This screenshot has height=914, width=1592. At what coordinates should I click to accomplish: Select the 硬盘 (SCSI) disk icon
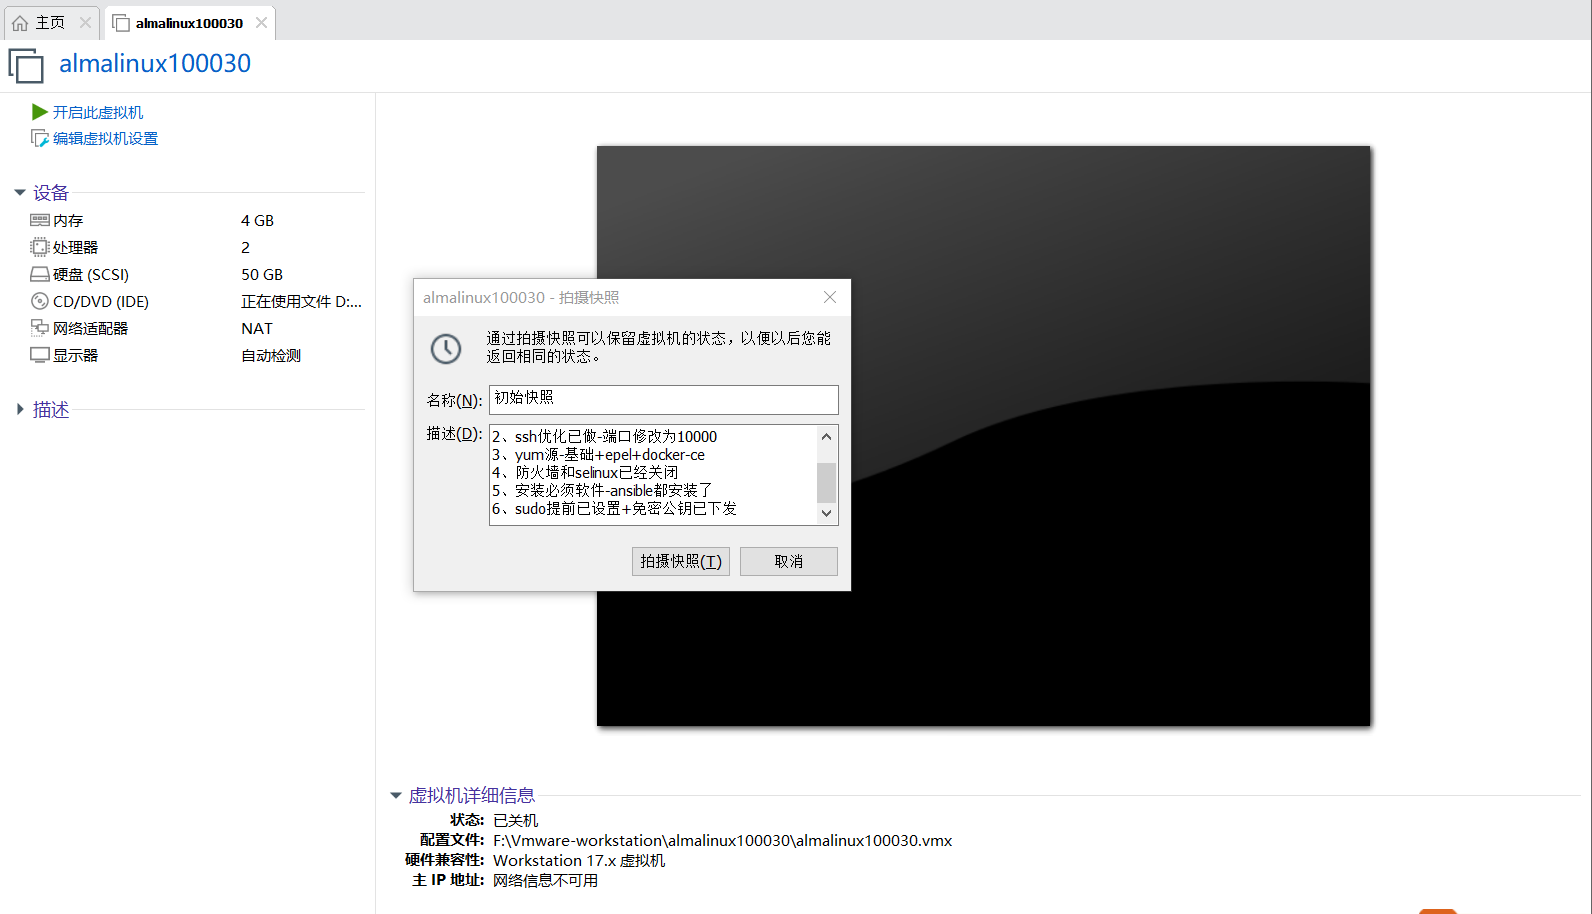pos(40,274)
